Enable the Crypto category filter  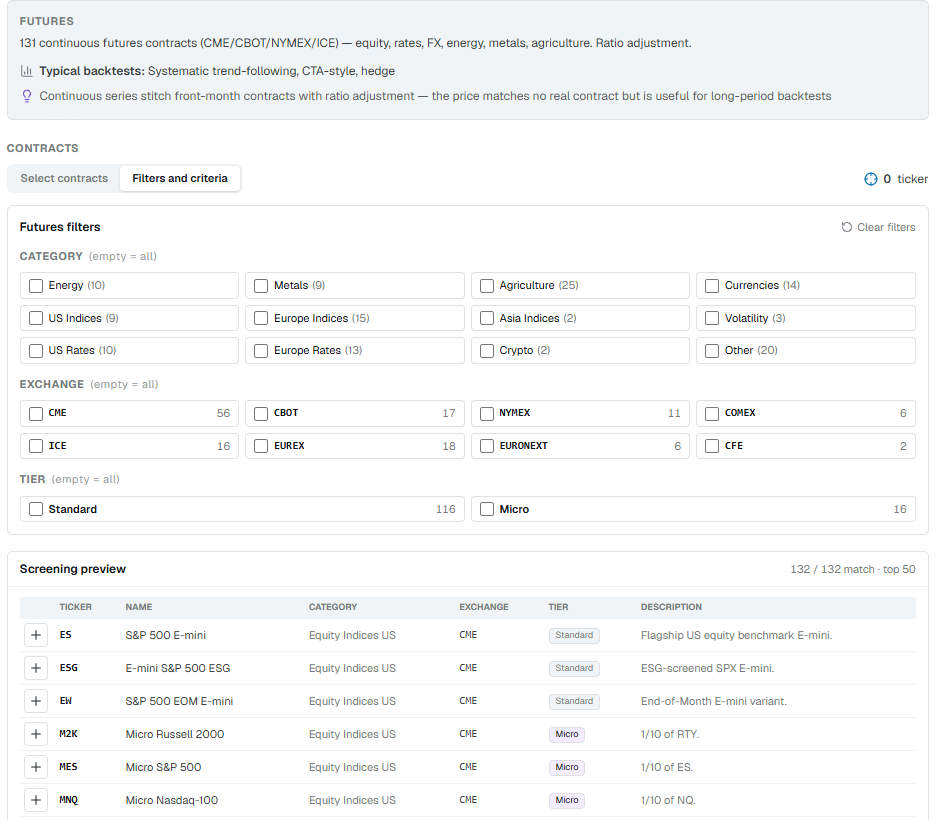pos(487,351)
